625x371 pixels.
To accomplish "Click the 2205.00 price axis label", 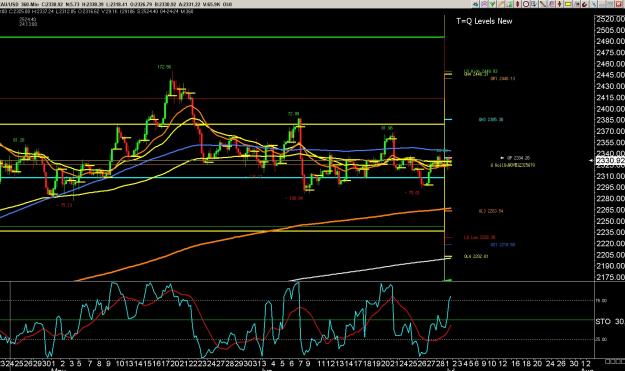I will coord(610,255).
